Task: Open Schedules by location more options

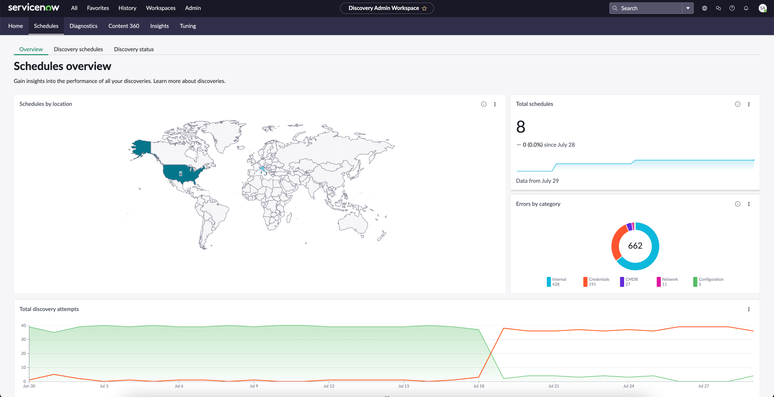Action: (x=495, y=104)
